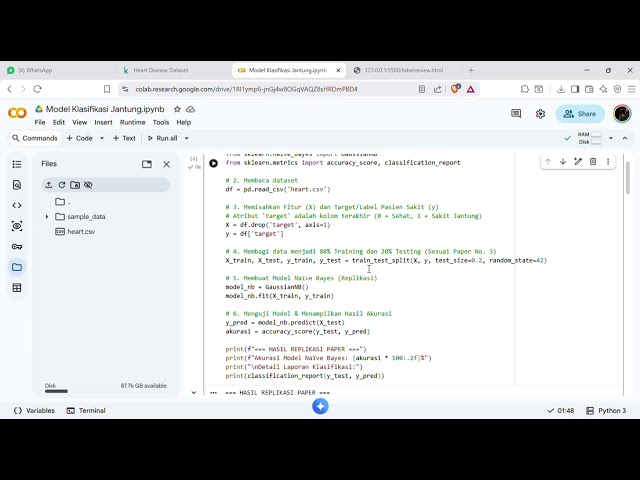Open the Data explorer eye-scan sidebar icon
Image resolution: width=640 pixels, height=480 pixels.
17,226
